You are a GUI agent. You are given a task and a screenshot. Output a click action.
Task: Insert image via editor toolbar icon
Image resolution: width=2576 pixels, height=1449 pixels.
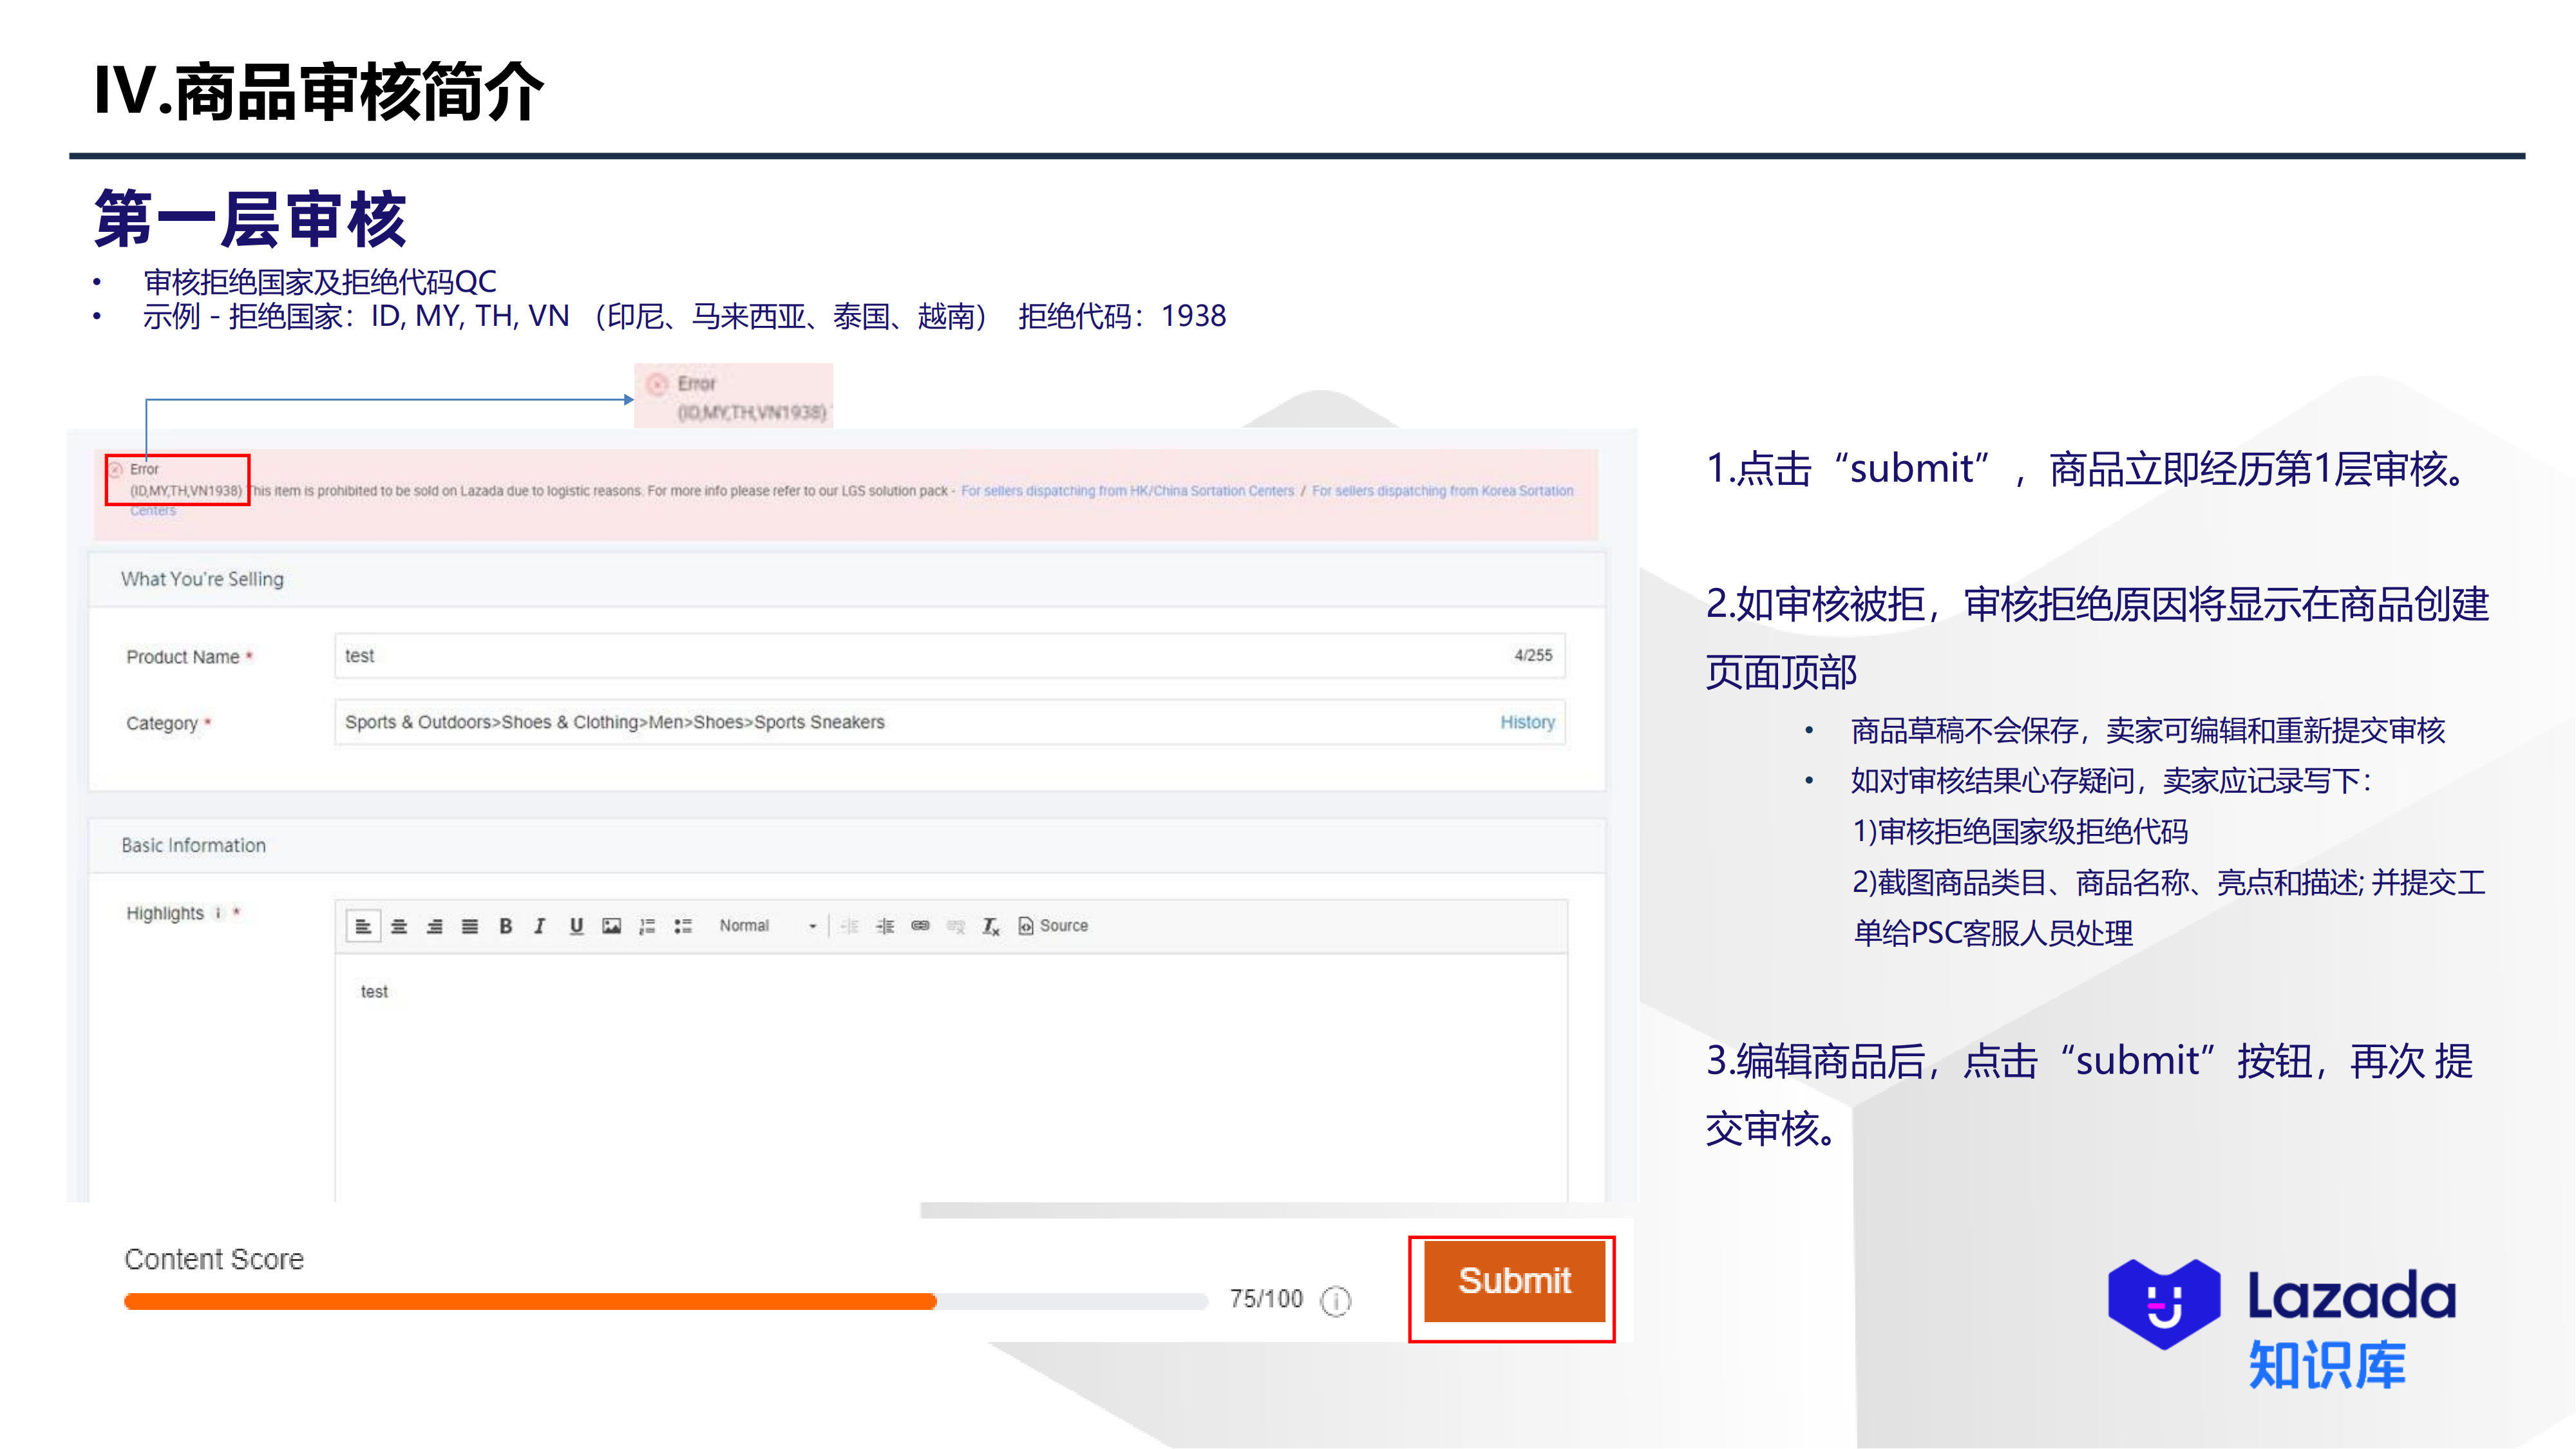click(x=611, y=926)
